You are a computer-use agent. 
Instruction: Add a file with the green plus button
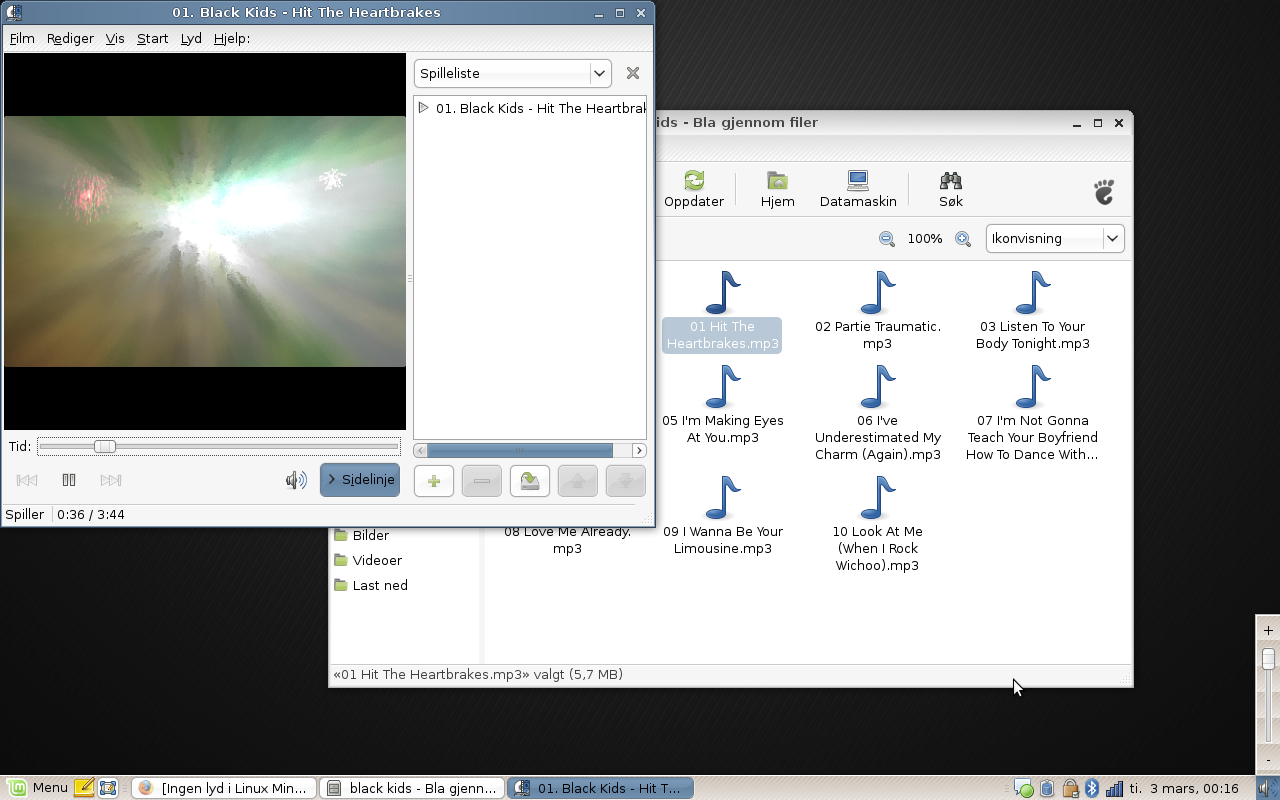434,481
